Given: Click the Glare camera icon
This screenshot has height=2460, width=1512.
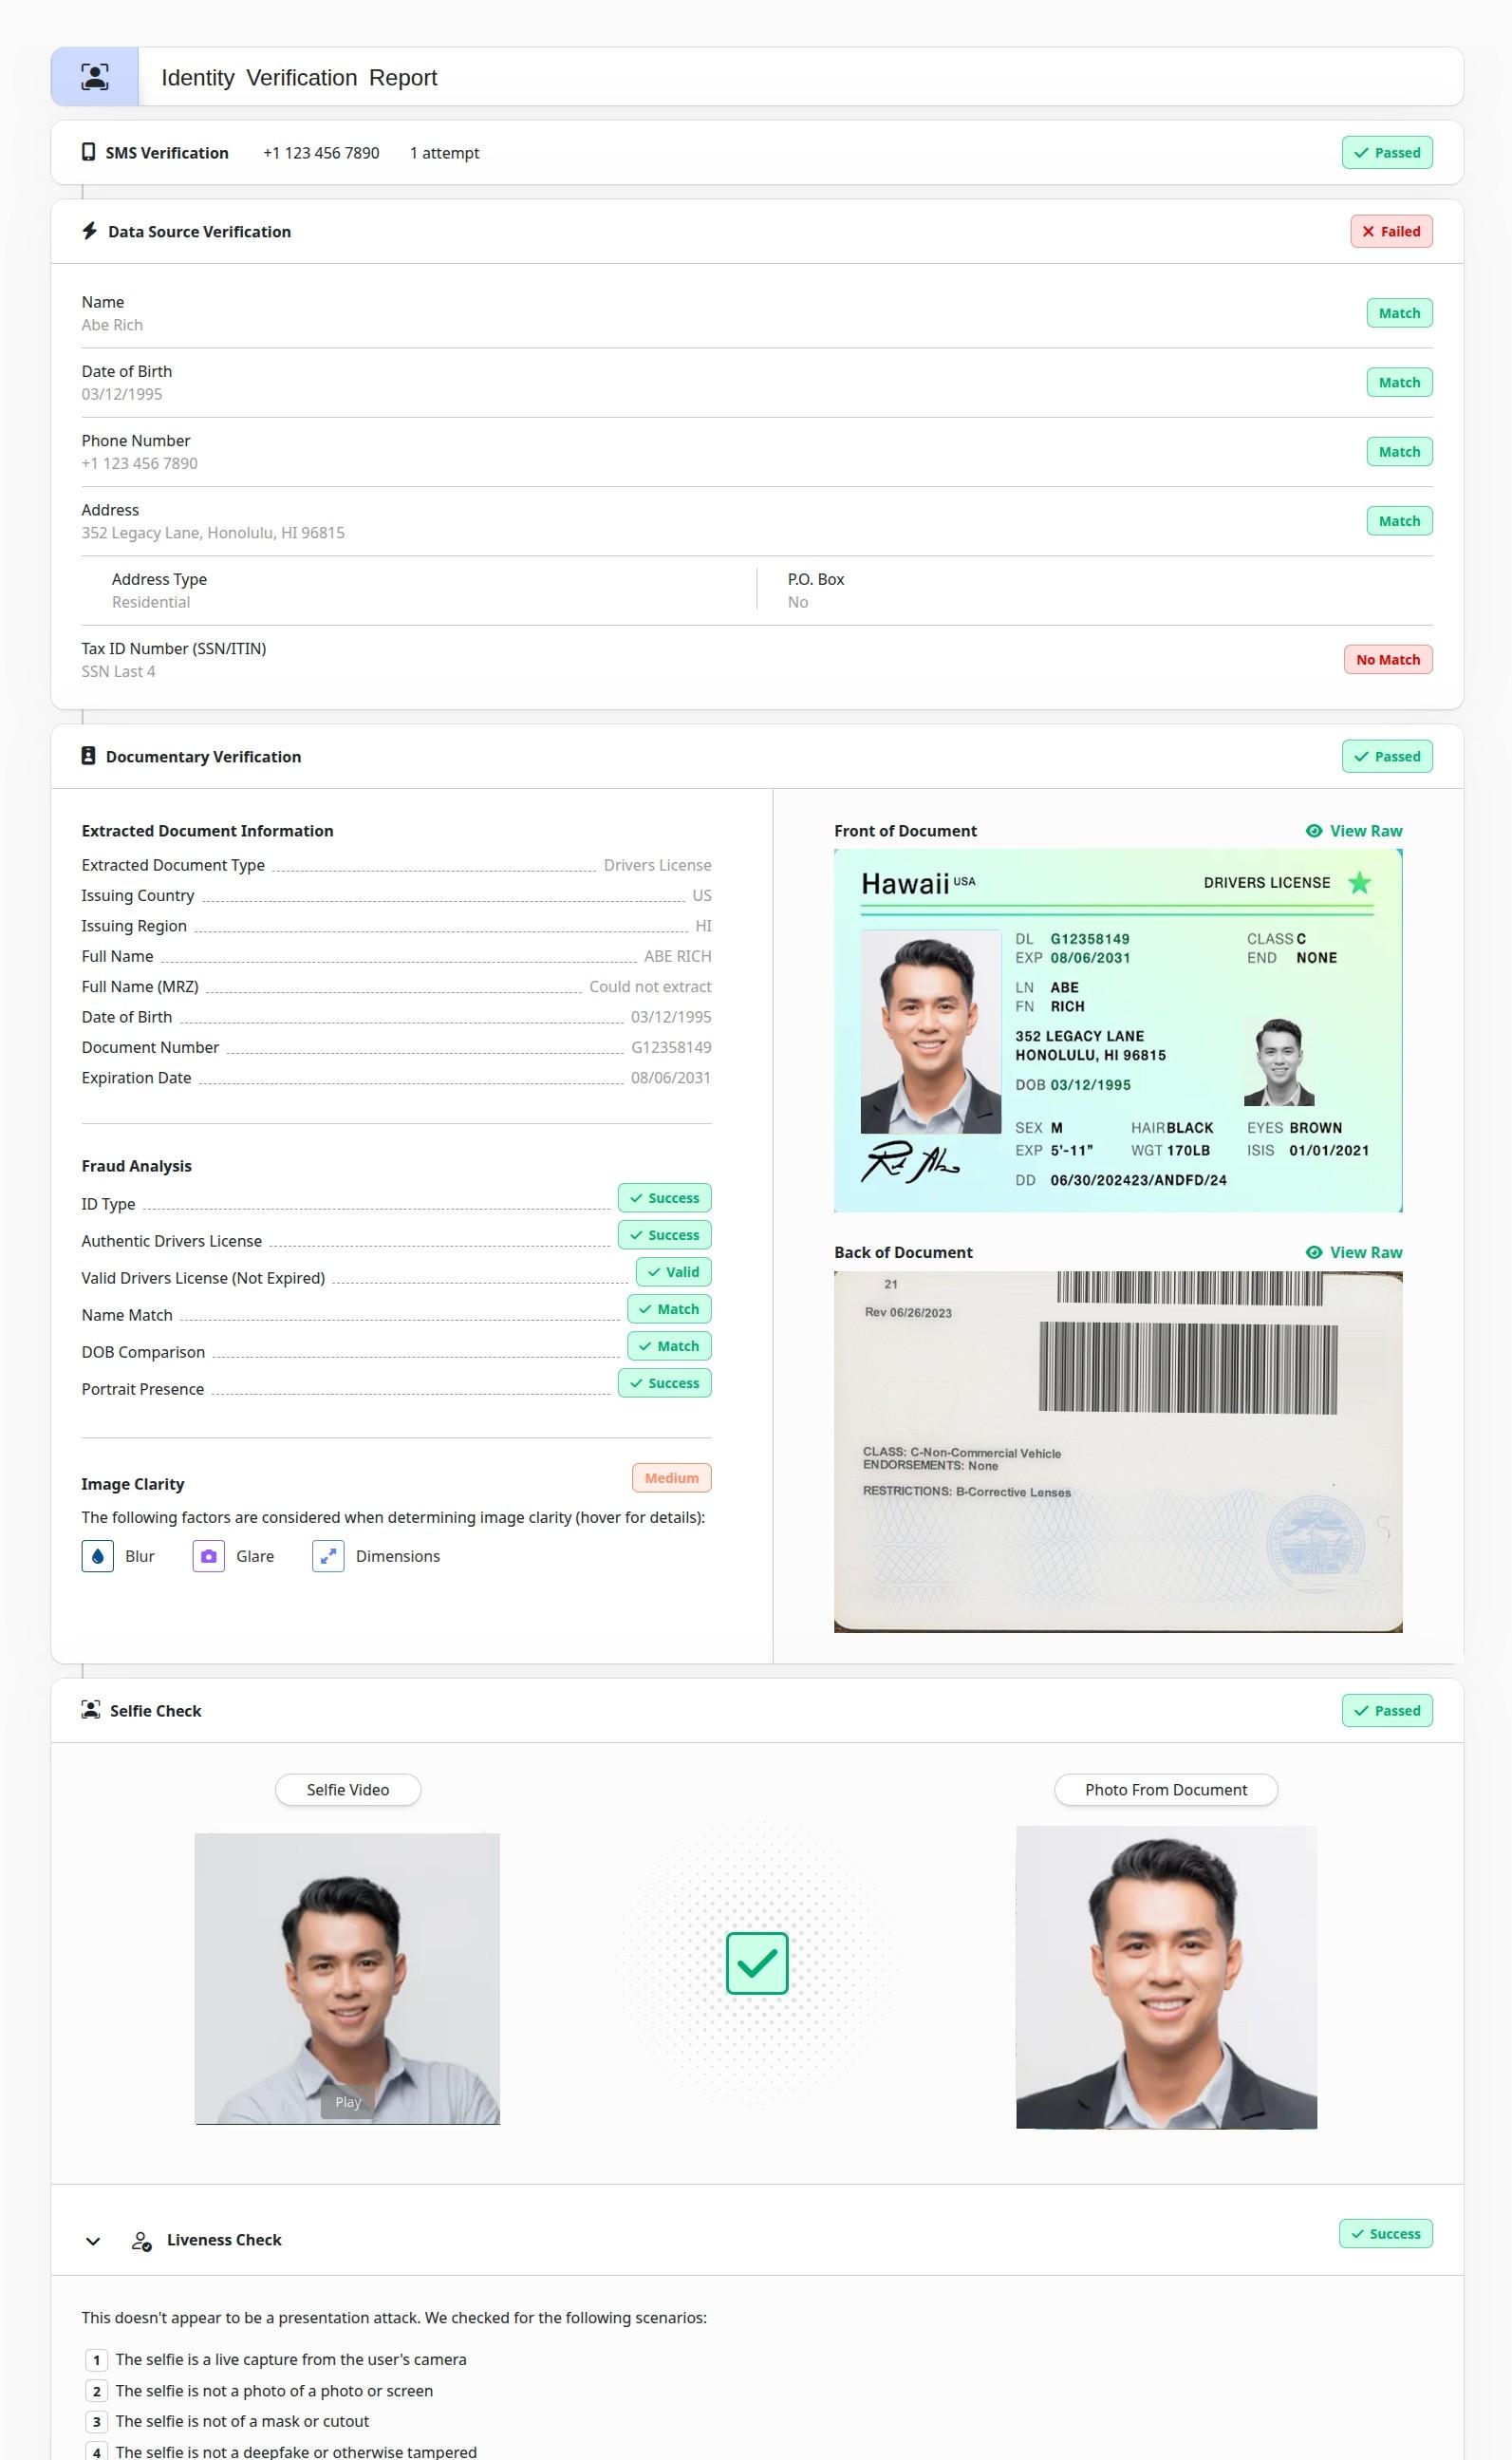Looking at the screenshot, I should click(x=208, y=1556).
